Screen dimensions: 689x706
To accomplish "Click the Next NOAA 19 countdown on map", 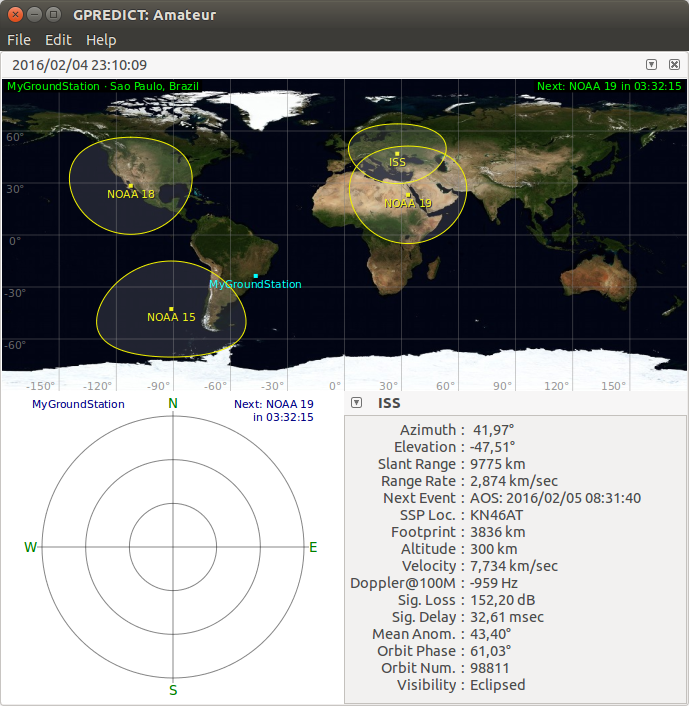I will [x=609, y=86].
